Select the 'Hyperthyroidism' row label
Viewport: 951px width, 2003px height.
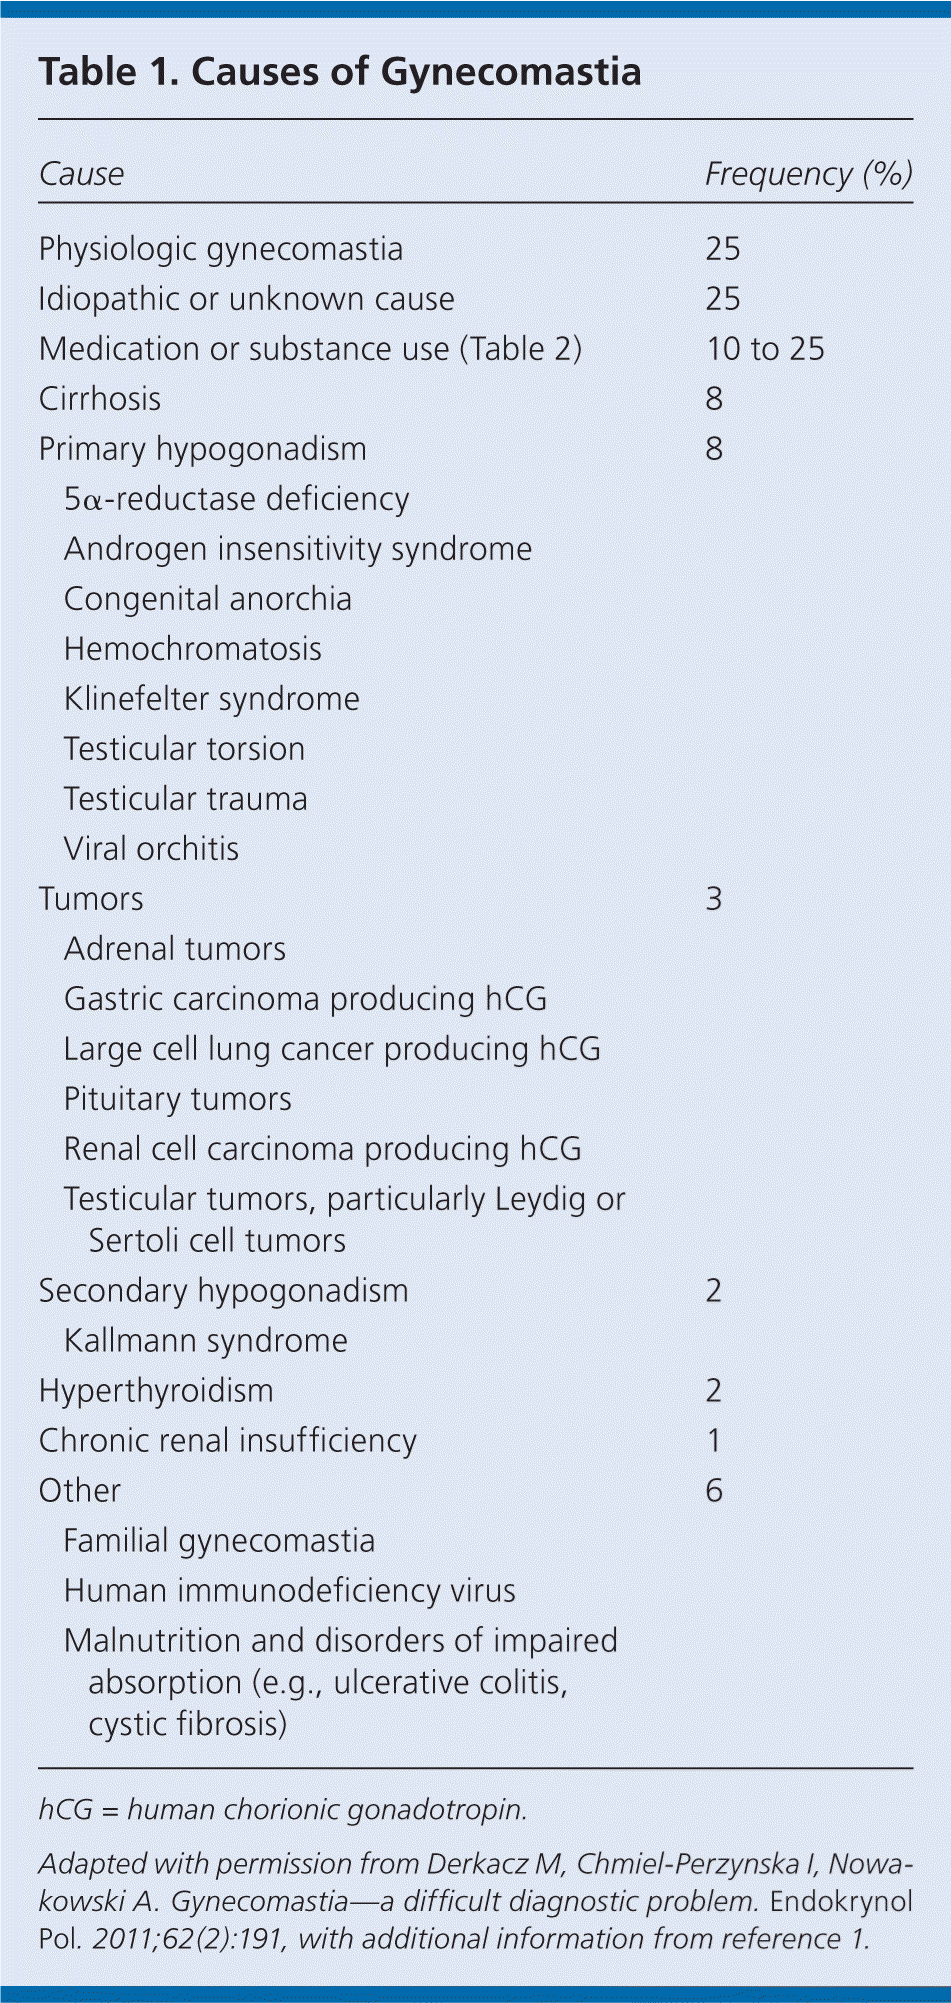[155, 1391]
